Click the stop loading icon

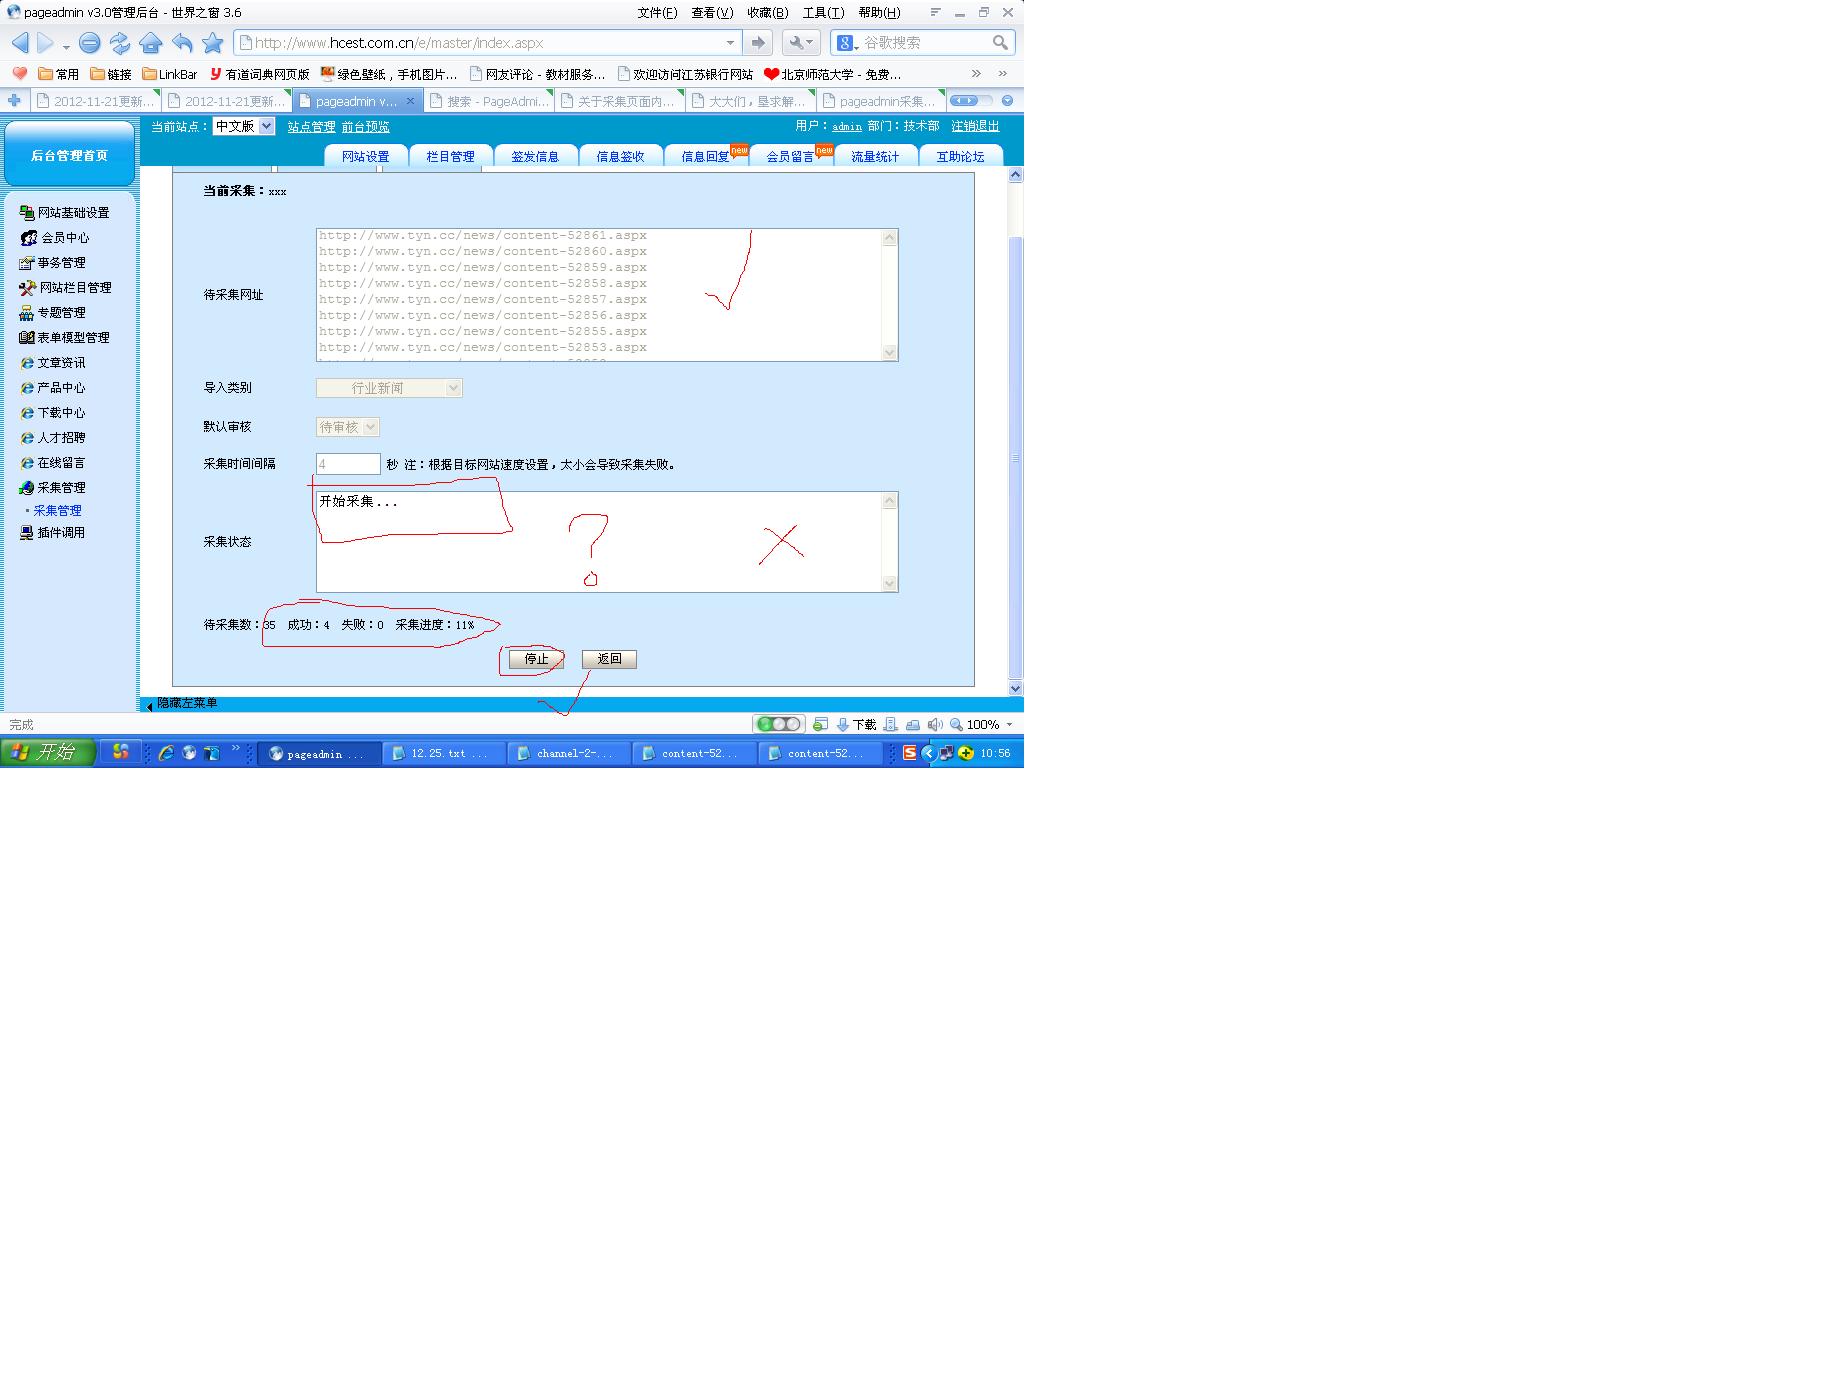click(89, 43)
